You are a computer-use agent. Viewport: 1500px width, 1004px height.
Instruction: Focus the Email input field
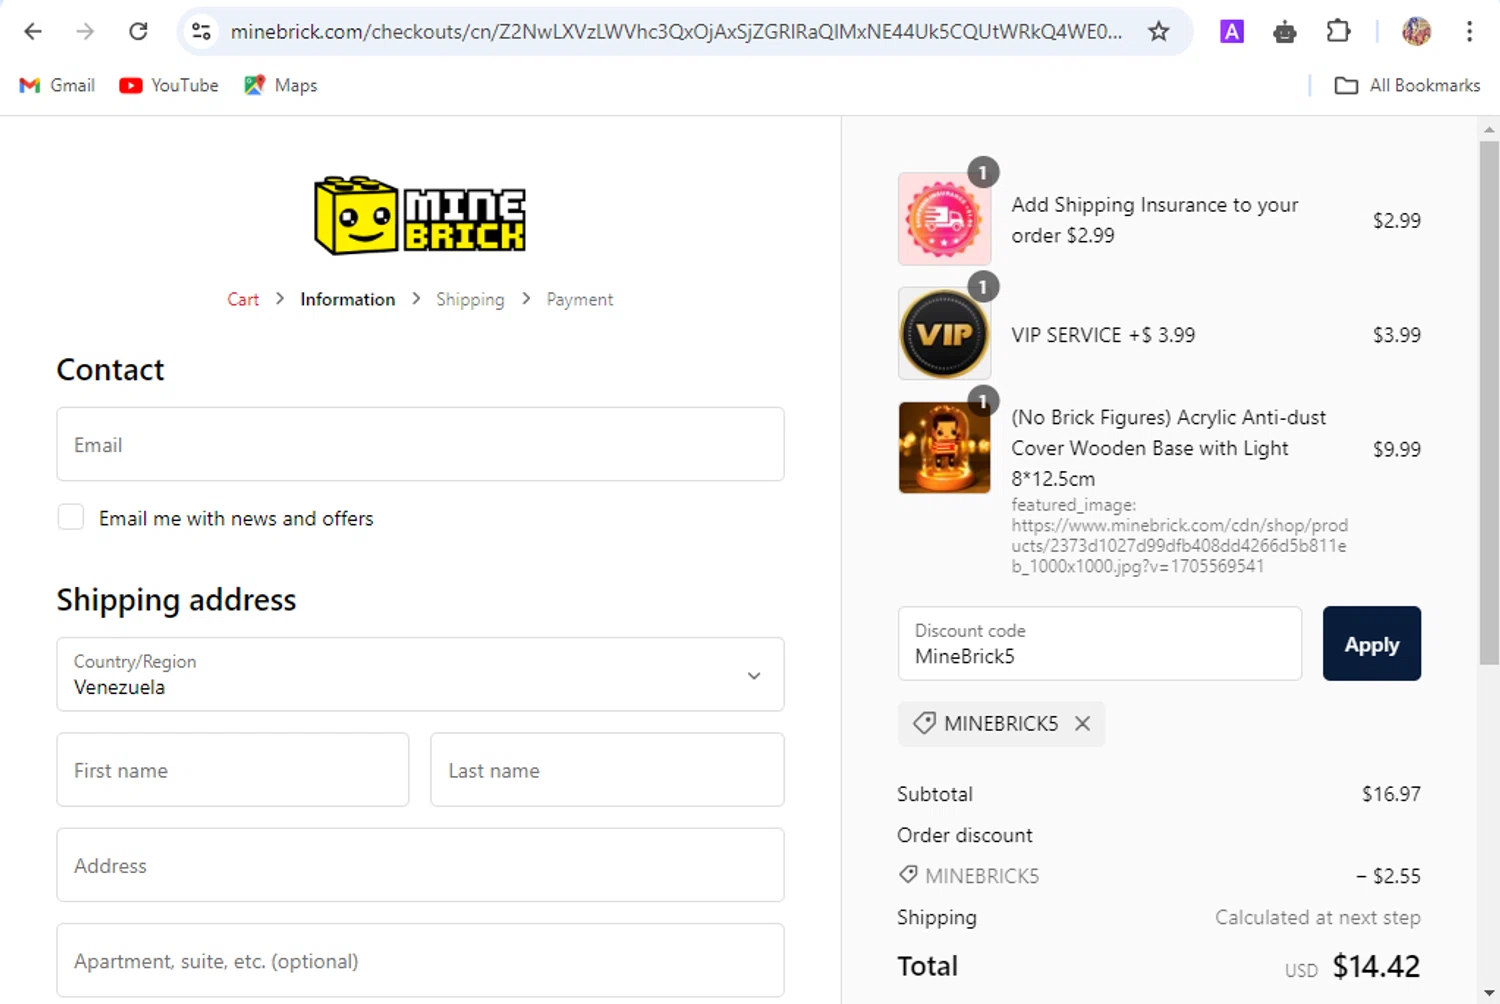420,444
